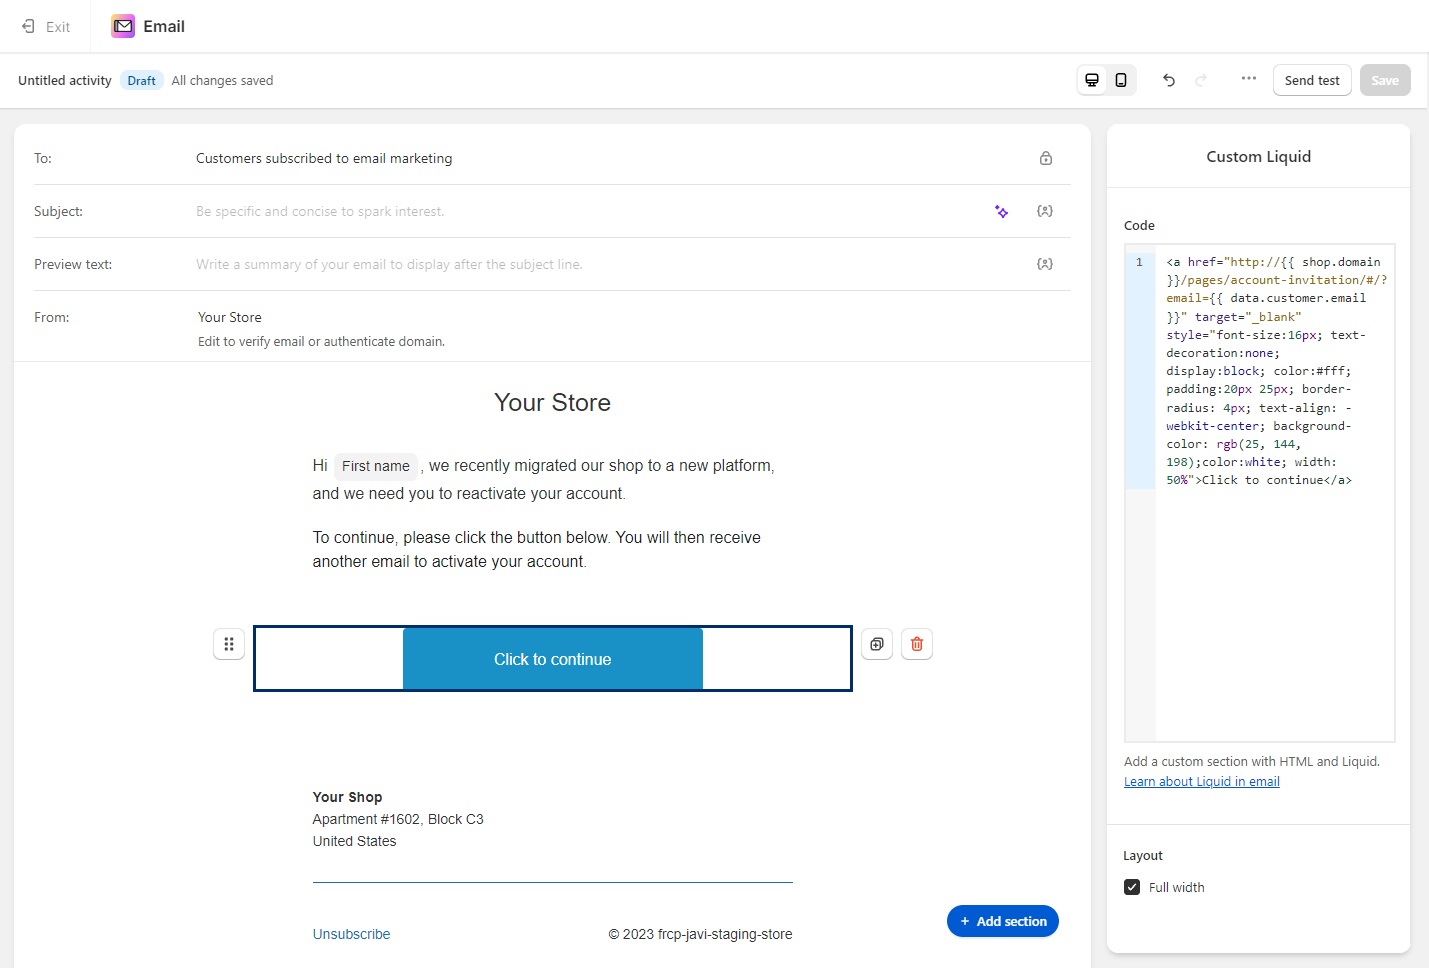The width and height of the screenshot is (1429, 968).
Task: Click the lock icon on the recipients row
Action: point(1046,158)
